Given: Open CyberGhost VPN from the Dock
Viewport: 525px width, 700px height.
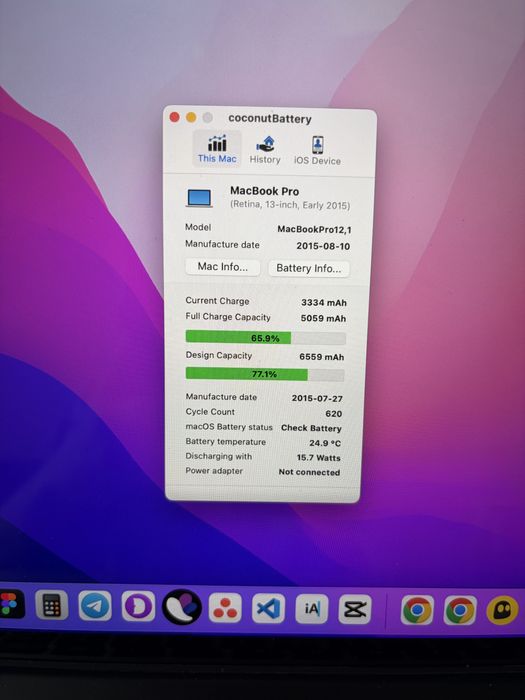Looking at the screenshot, I should pyautogui.click(x=503, y=610).
